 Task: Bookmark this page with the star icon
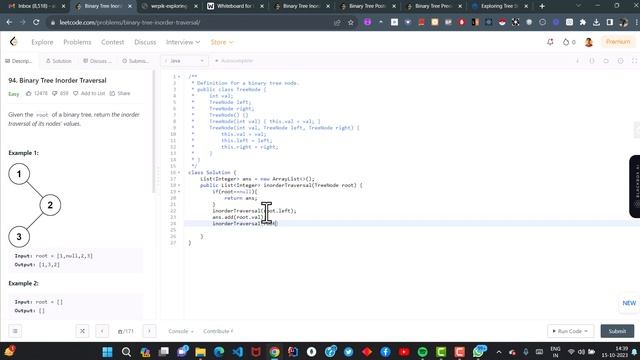coord(351,22)
